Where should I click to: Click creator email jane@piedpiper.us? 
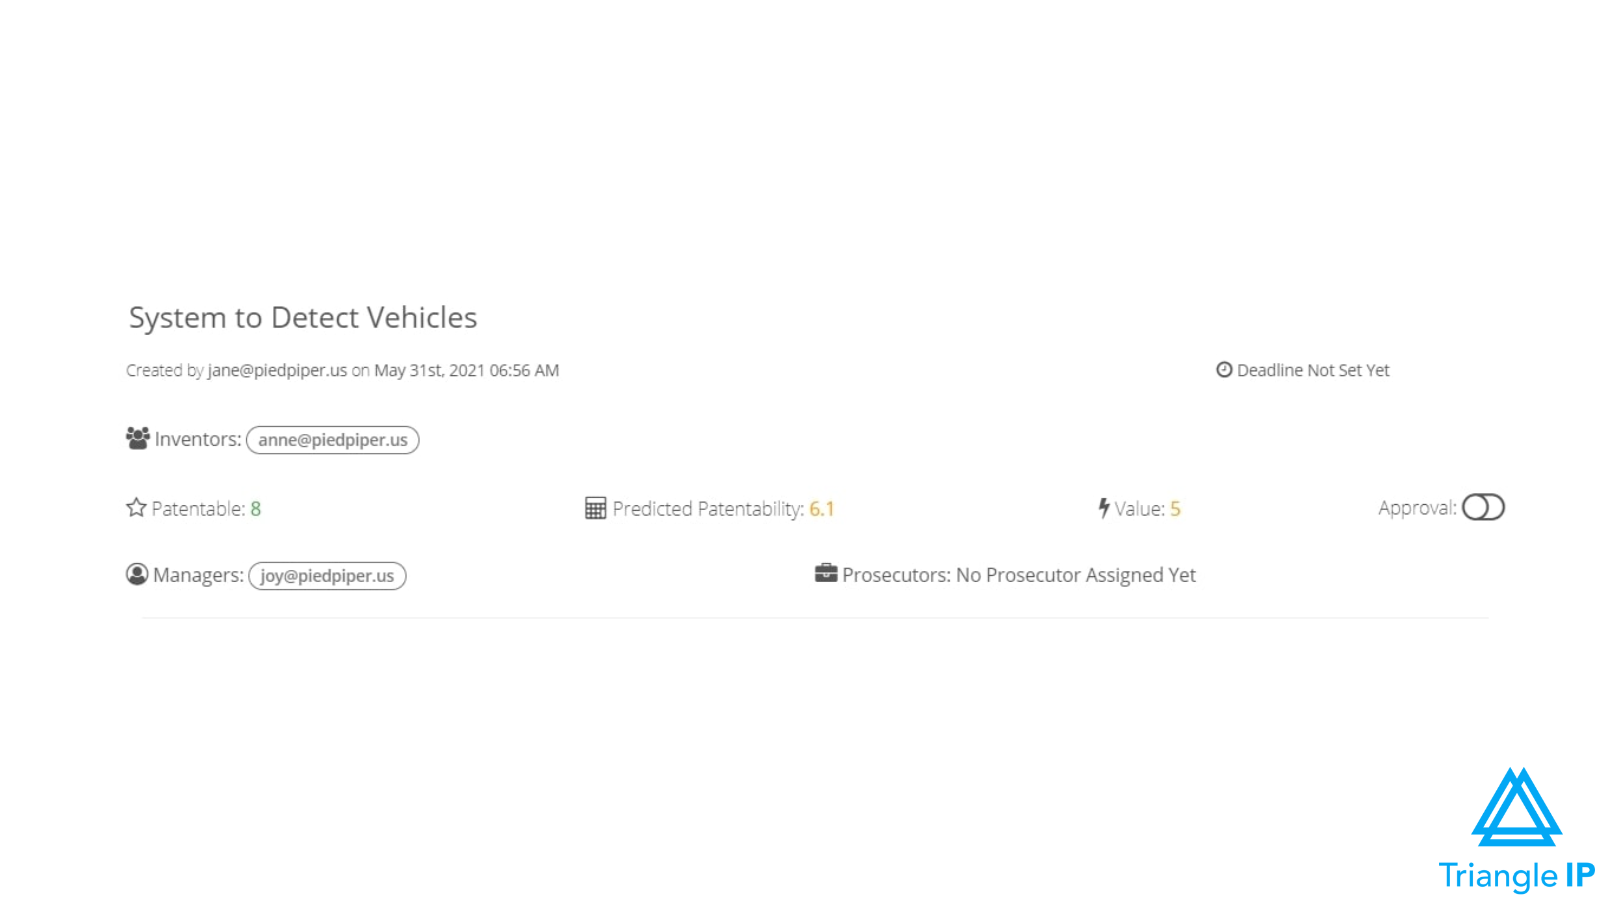pyautogui.click(x=277, y=370)
